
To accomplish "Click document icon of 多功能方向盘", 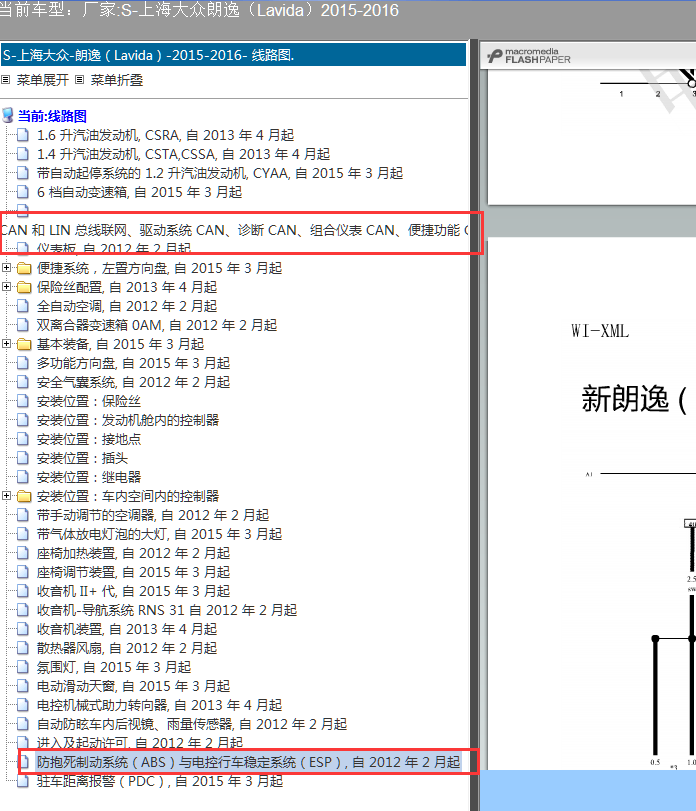I will (23, 364).
